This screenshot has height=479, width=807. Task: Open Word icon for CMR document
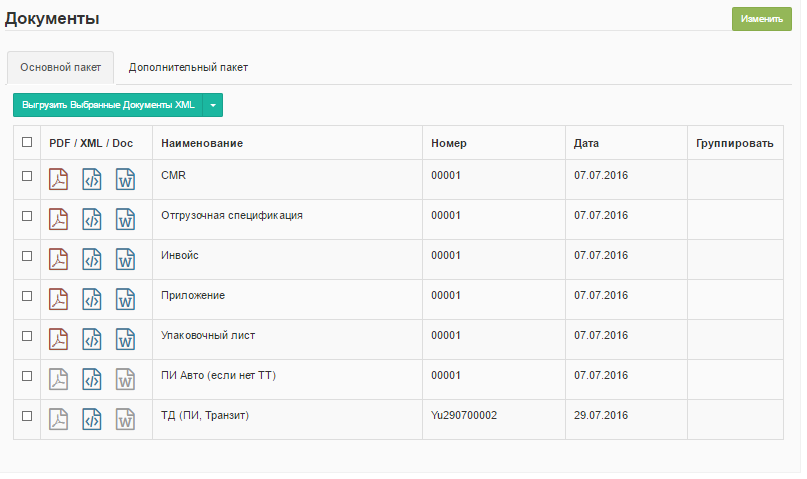click(125, 180)
